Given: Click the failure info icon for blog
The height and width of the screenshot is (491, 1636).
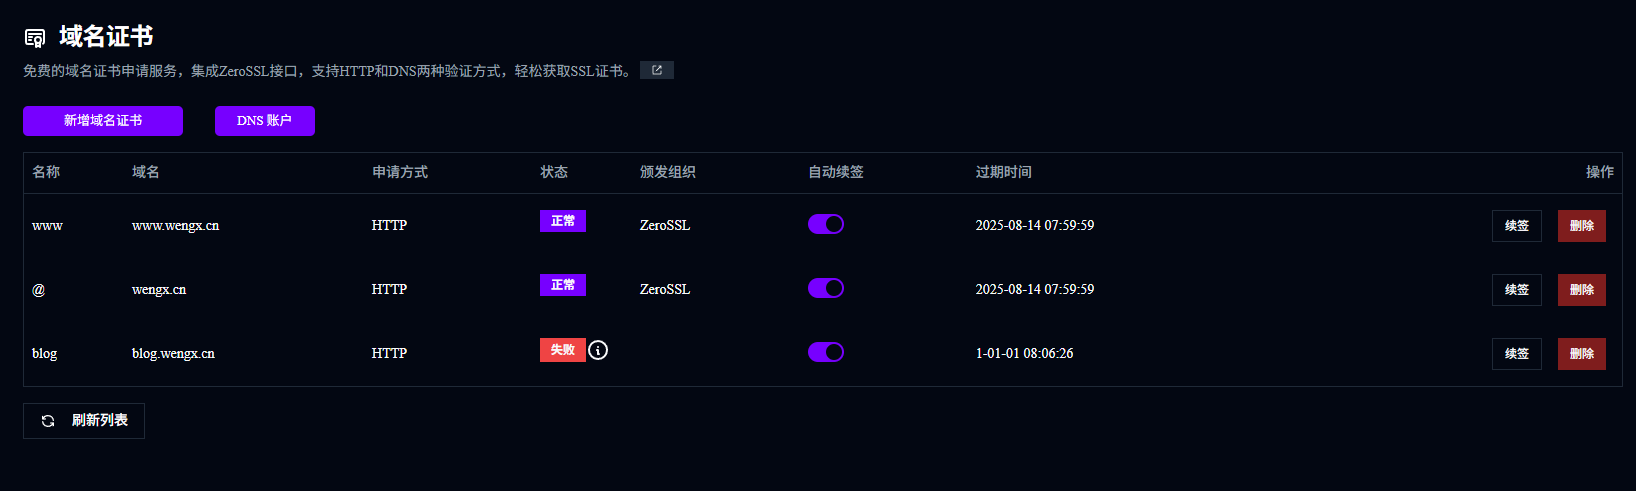Looking at the screenshot, I should 598,350.
